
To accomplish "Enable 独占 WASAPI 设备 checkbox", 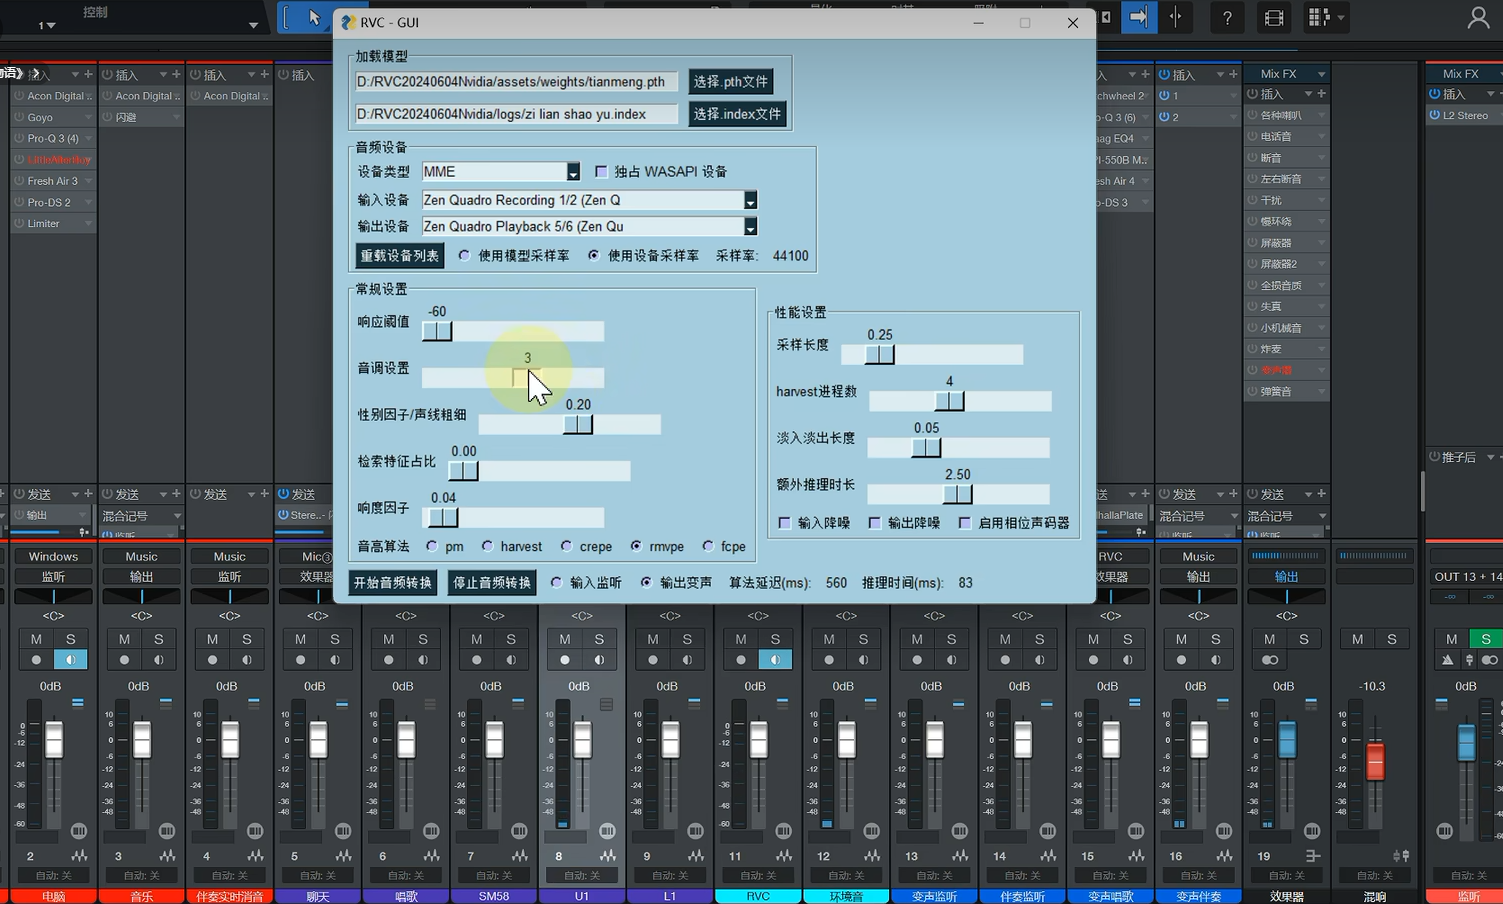I will [601, 172].
